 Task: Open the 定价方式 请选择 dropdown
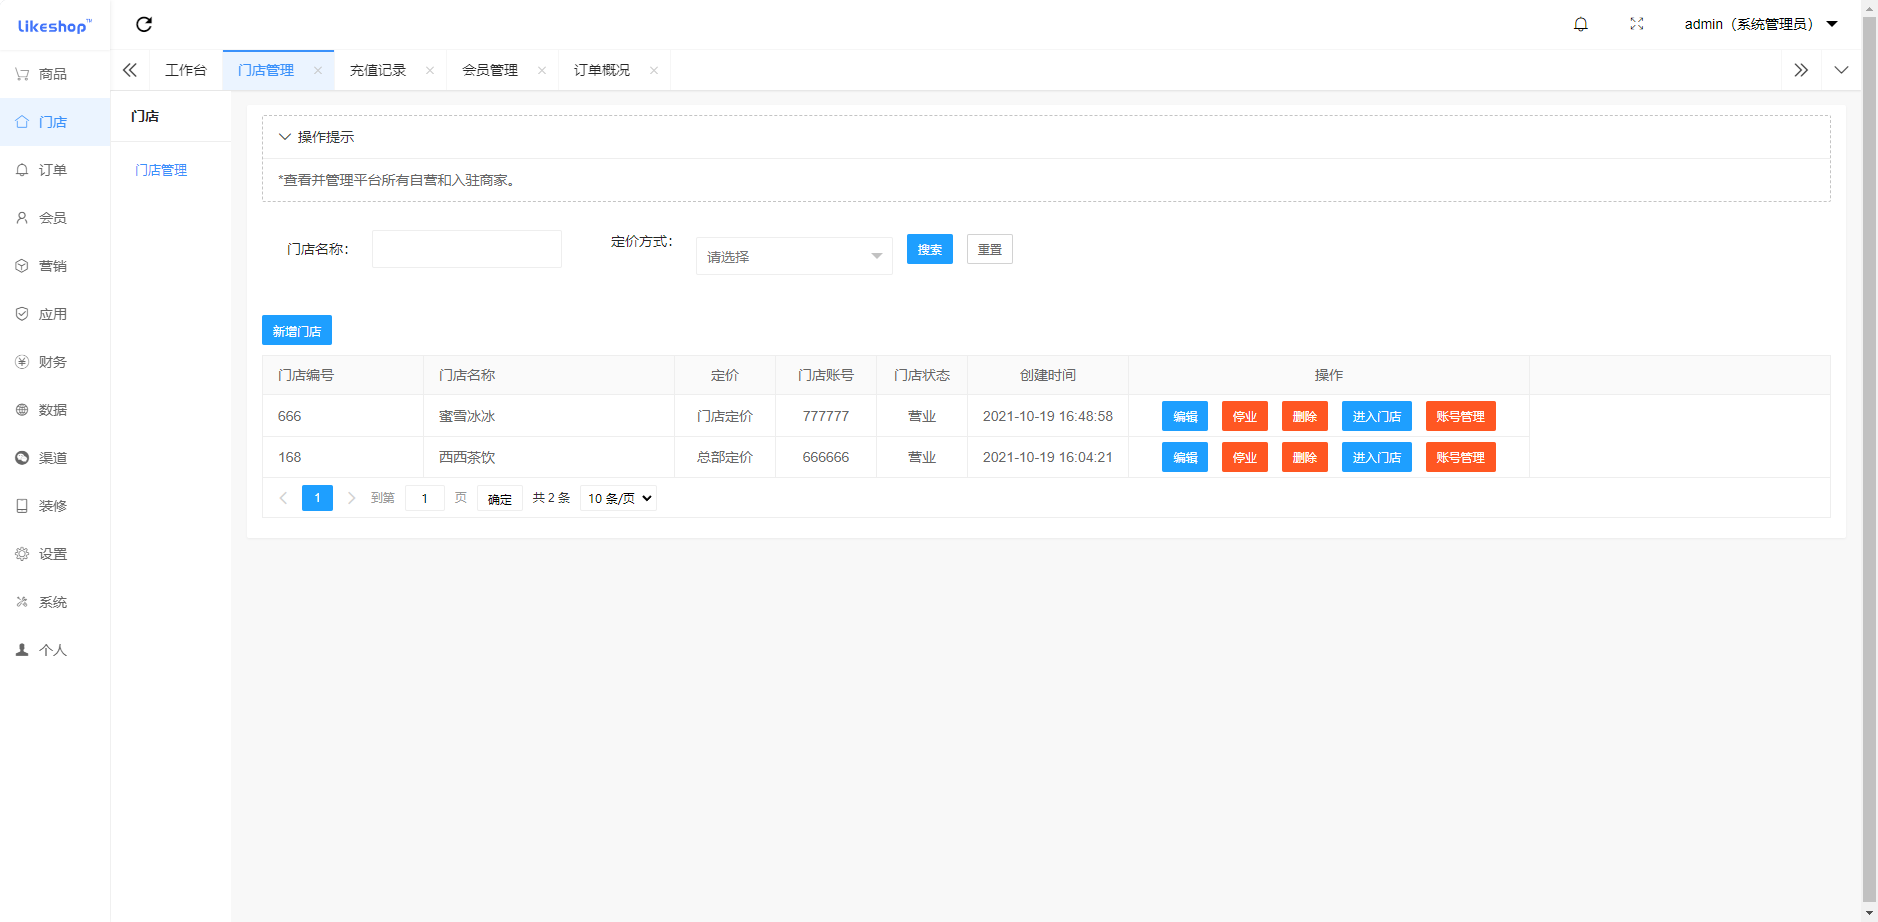click(x=793, y=255)
